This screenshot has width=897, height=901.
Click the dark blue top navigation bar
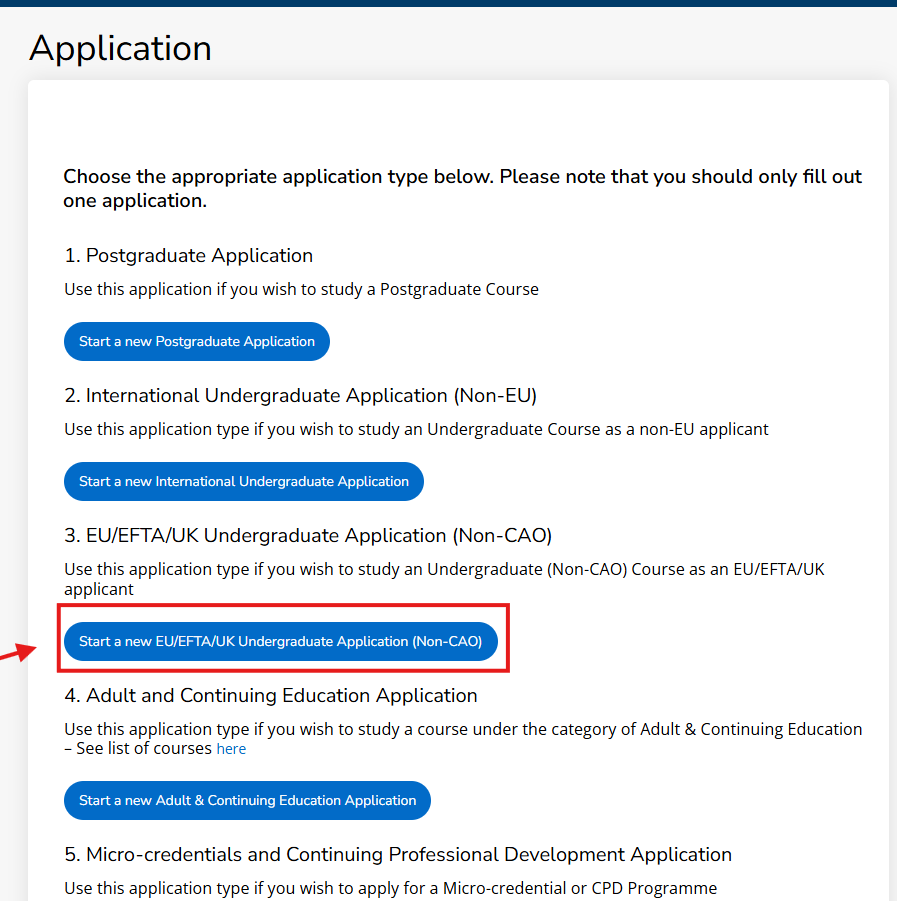448,5
